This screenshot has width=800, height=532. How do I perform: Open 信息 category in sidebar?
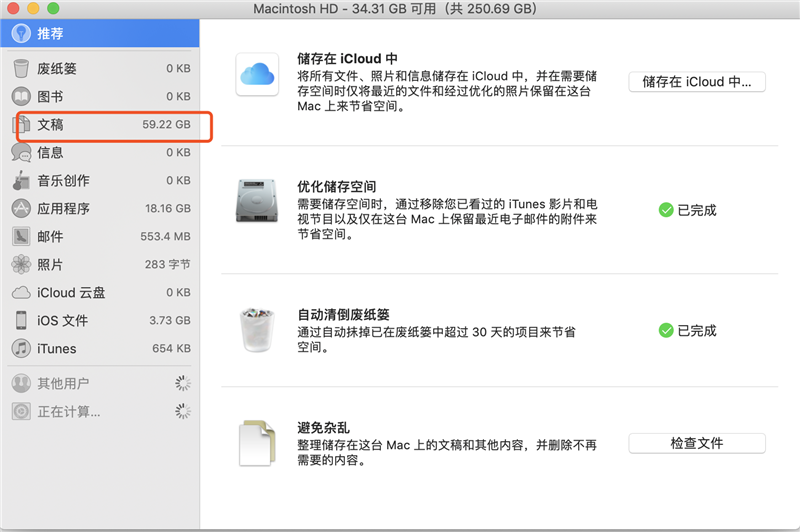click(x=100, y=153)
